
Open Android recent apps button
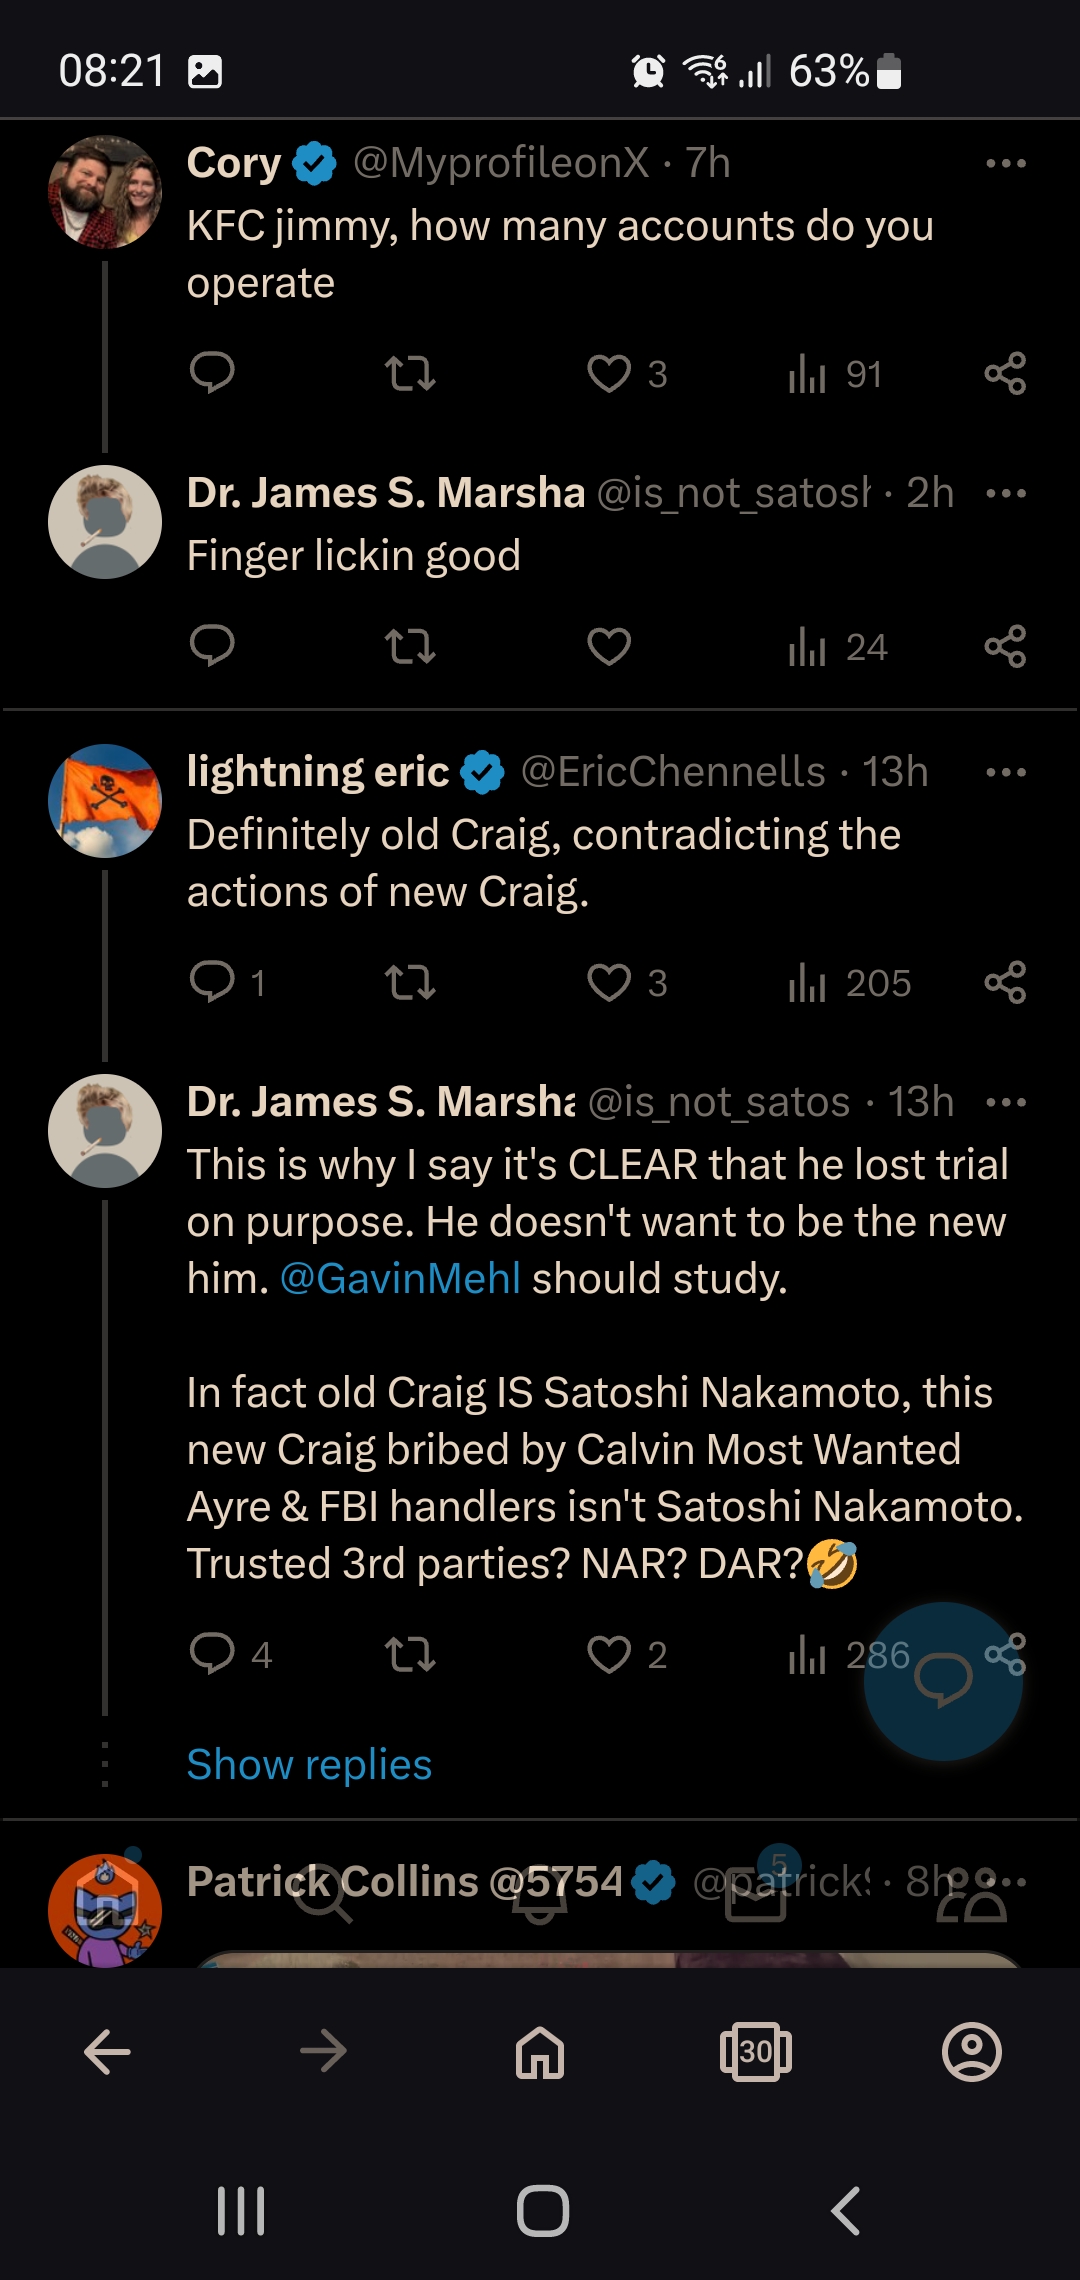[241, 2211]
